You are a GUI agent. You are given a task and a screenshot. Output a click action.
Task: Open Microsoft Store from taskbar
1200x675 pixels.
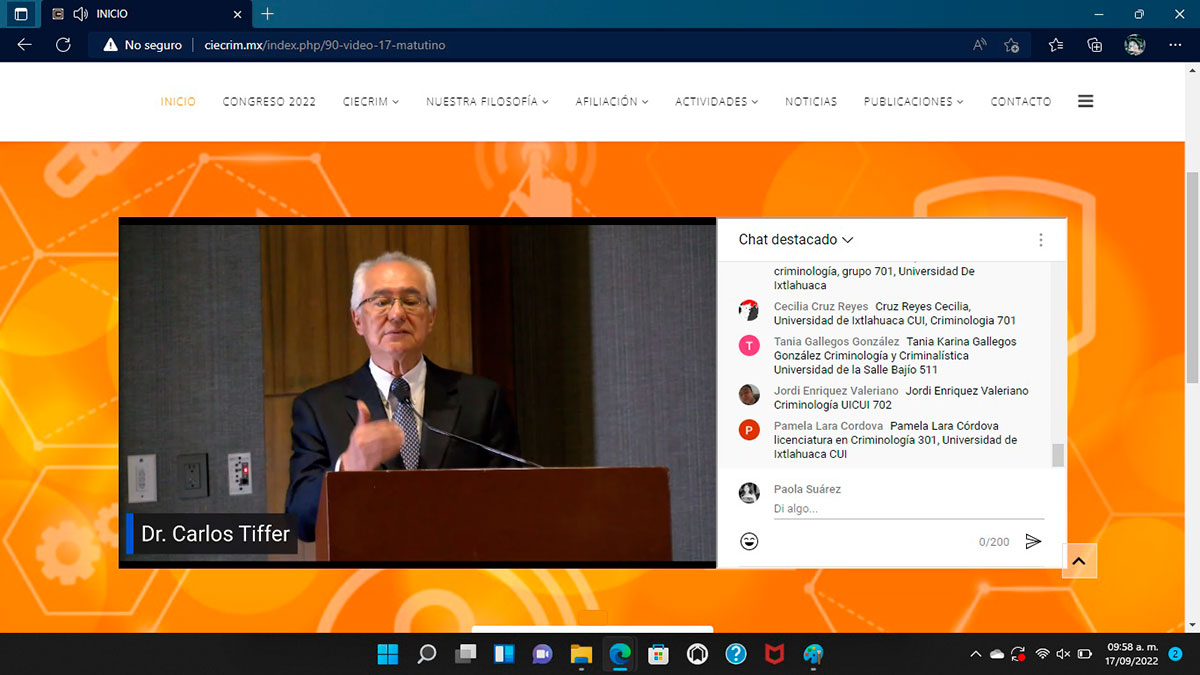(x=658, y=655)
